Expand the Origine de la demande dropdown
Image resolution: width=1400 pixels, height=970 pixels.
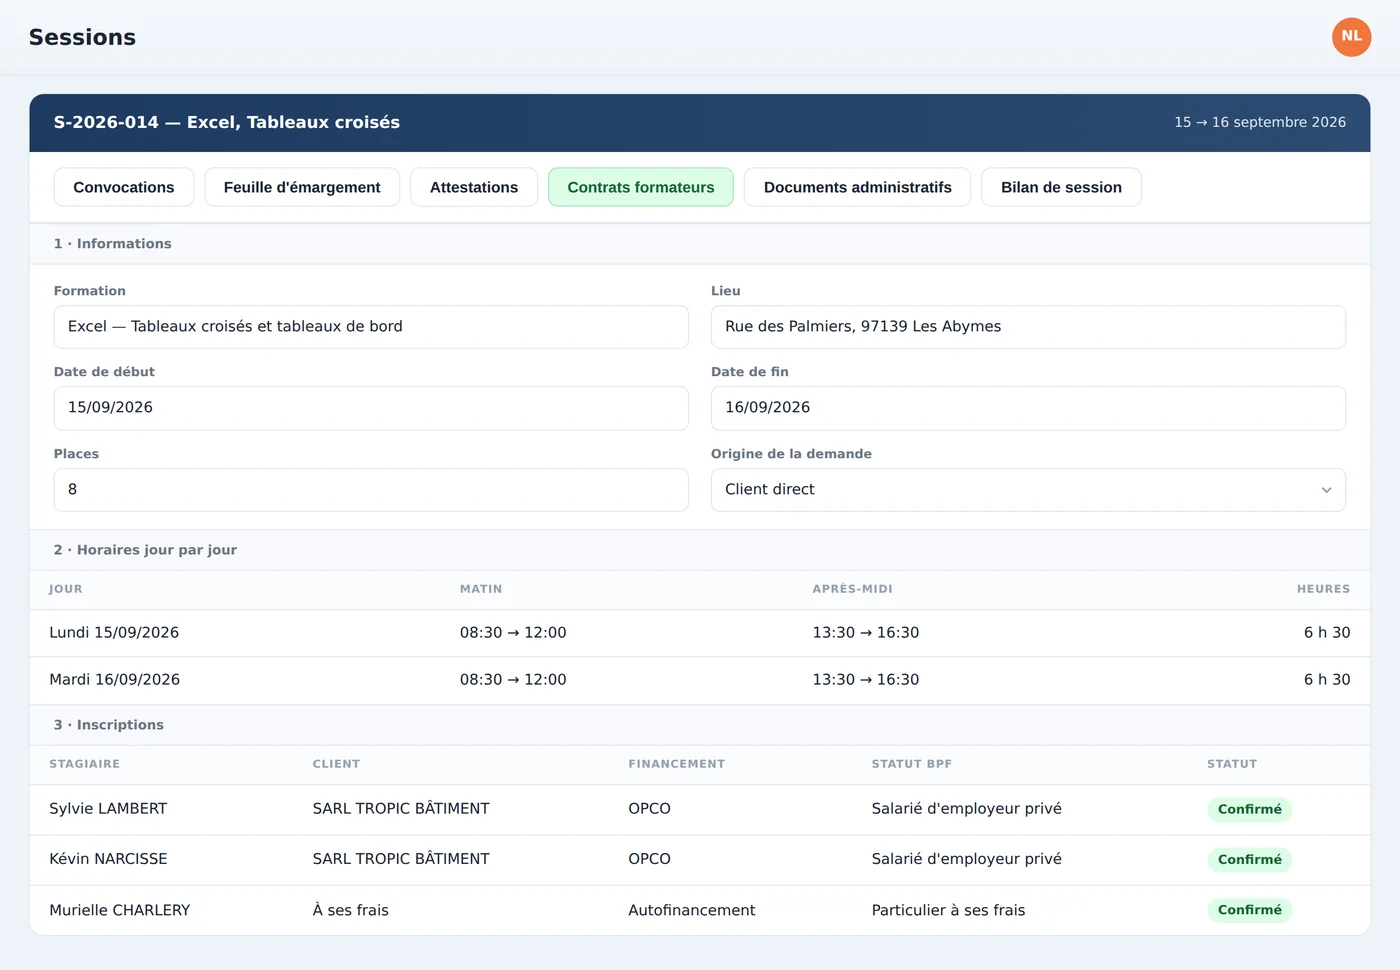[x=1028, y=490]
